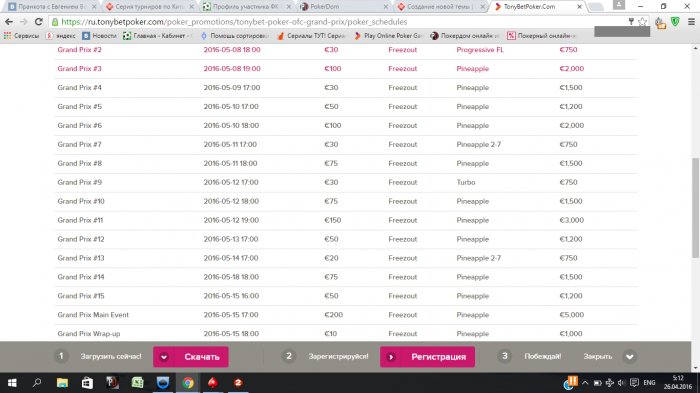The width and height of the screenshot is (700, 393).
Task: Focus the URL address bar
Action: [x=339, y=21]
